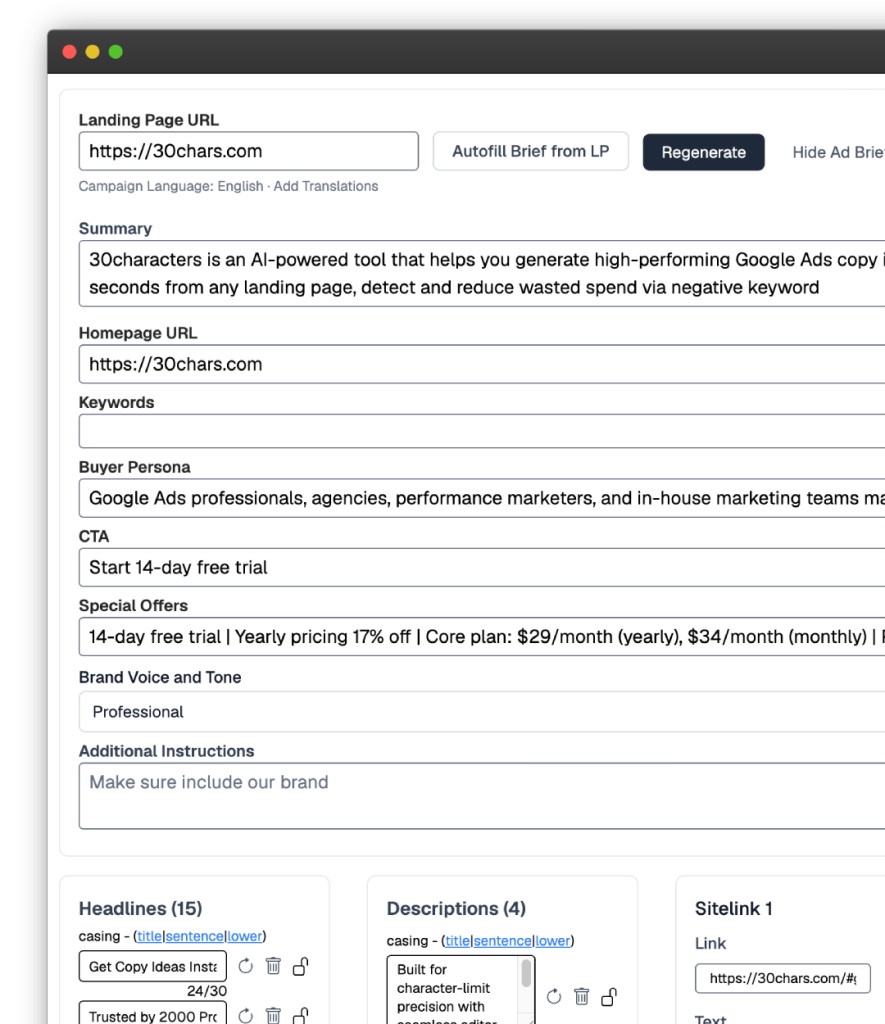Delete the first description entry
The width and height of the screenshot is (885, 1024).
581,996
